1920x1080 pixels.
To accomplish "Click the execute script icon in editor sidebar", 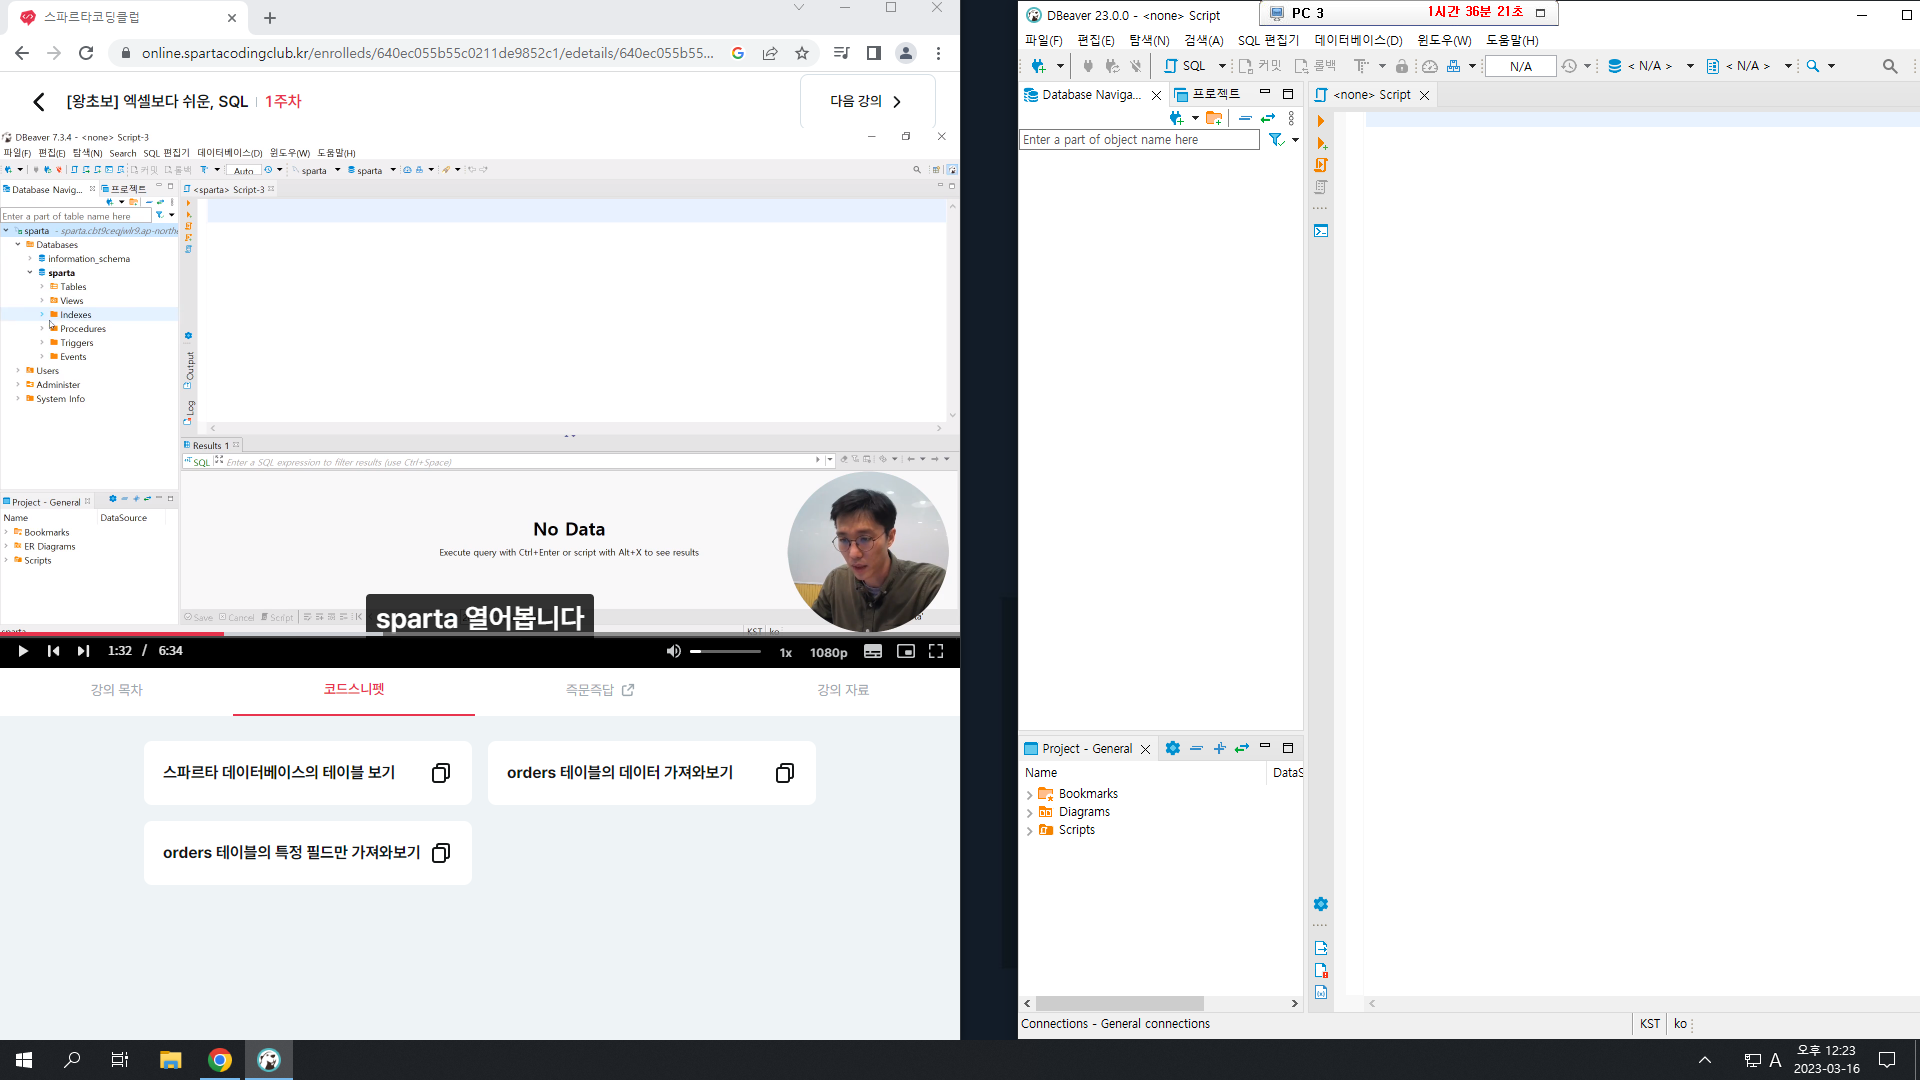I will click(x=1320, y=165).
